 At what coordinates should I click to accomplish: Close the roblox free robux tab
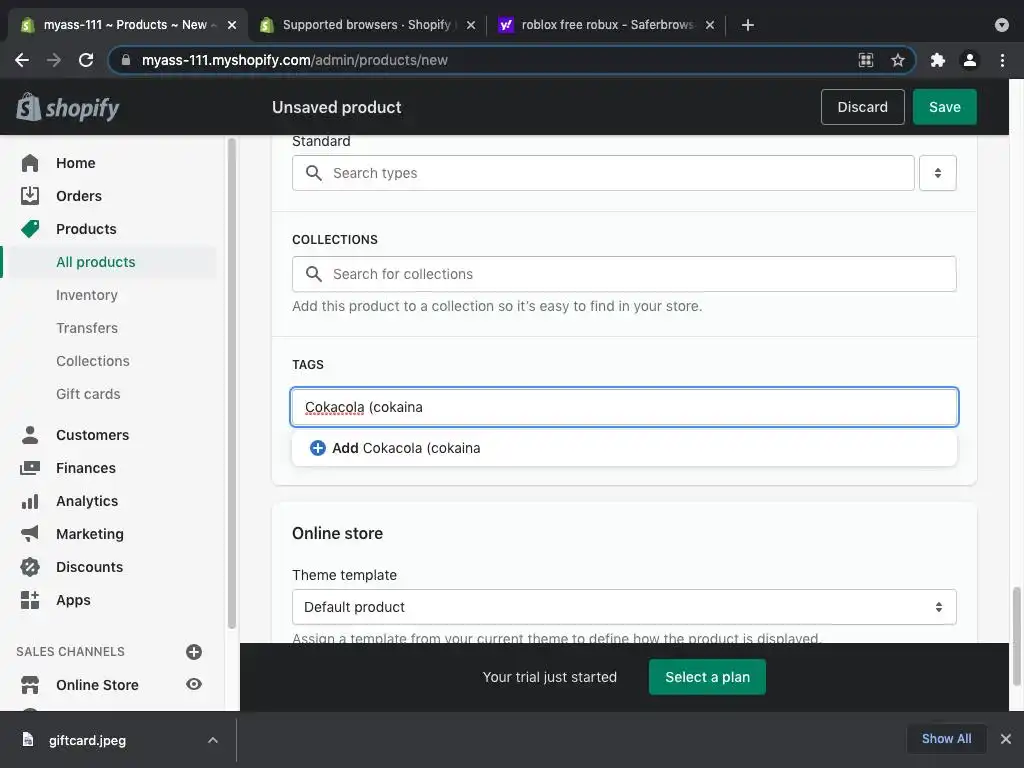click(x=710, y=25)
